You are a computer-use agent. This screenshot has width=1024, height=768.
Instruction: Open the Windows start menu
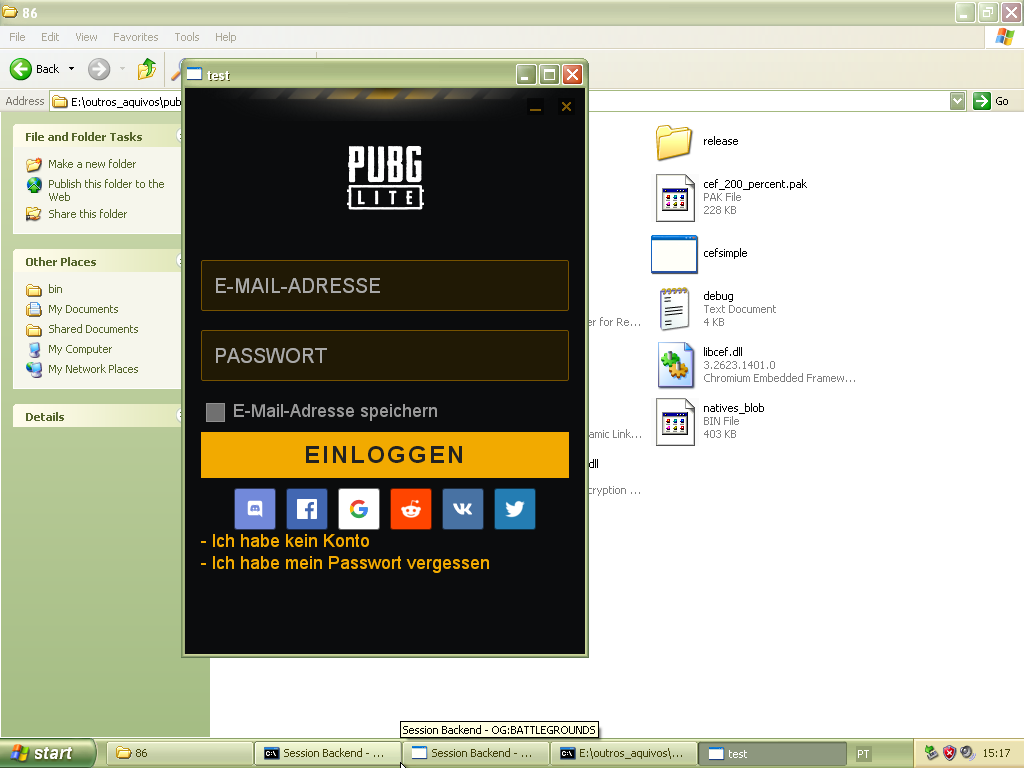48,754
